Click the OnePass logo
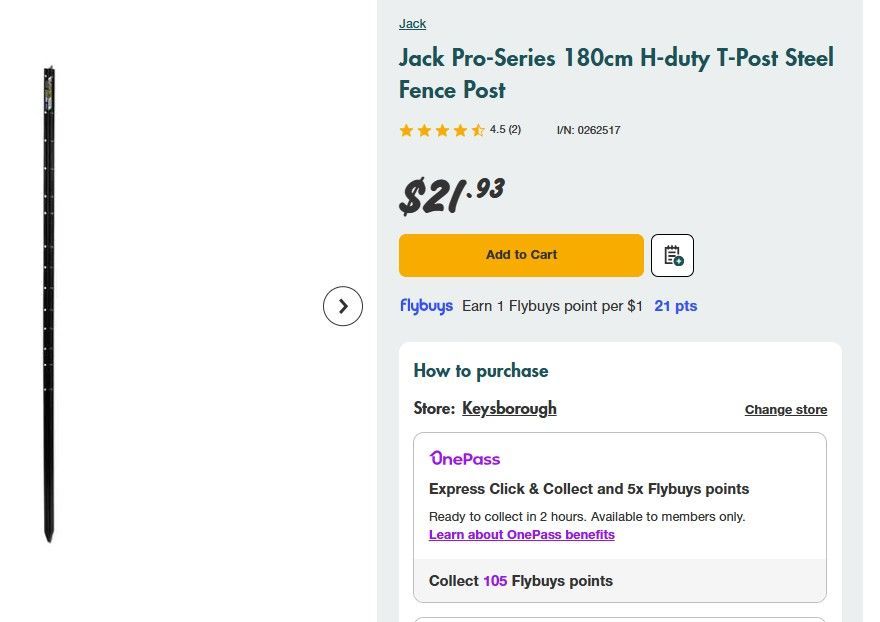 (x=464, y=459)
